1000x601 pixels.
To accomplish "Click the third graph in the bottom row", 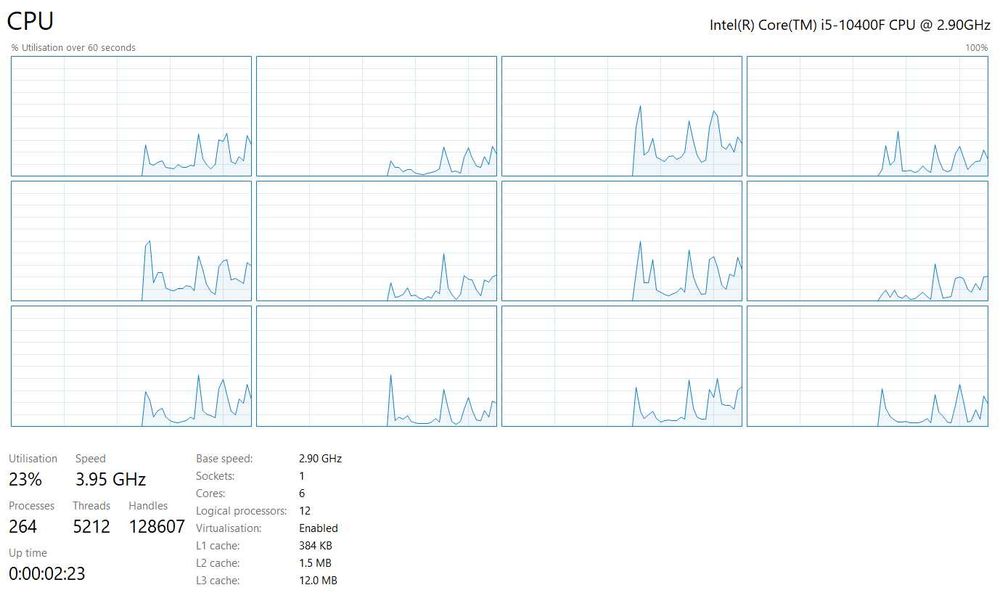I will (622, 366).
